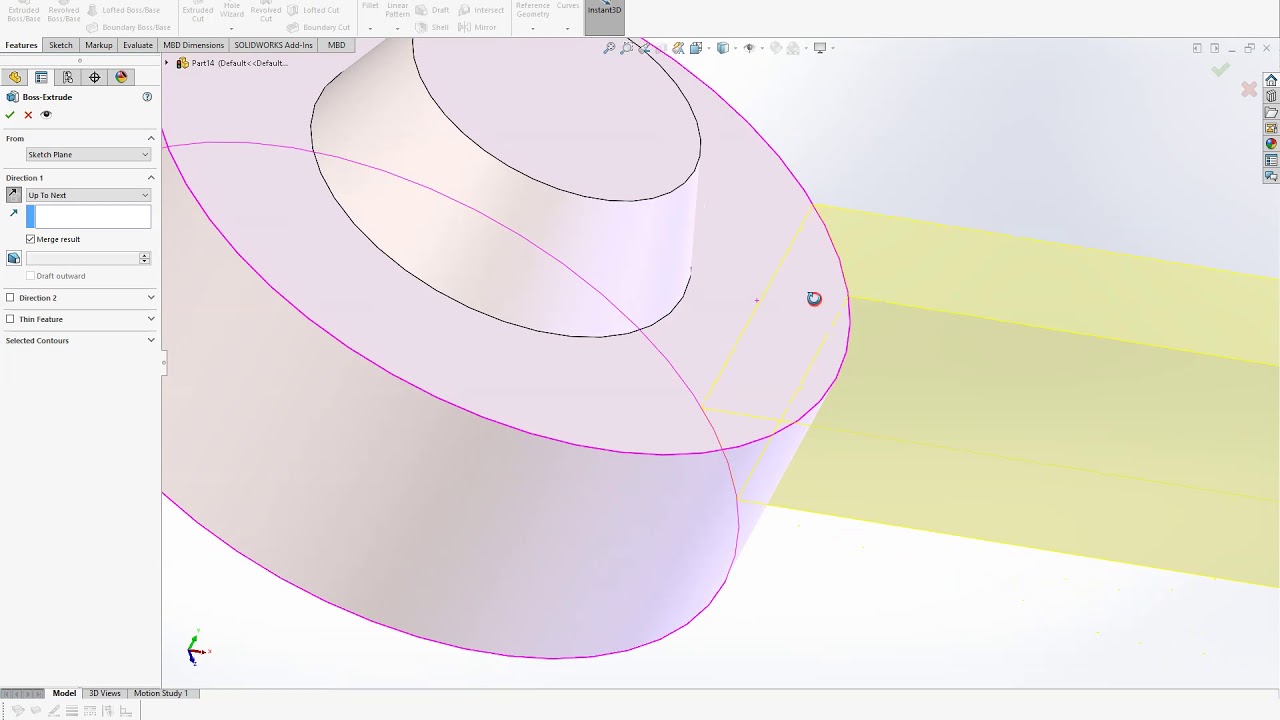Confirm feature with corner green checkmark

tap(1220, 69)
